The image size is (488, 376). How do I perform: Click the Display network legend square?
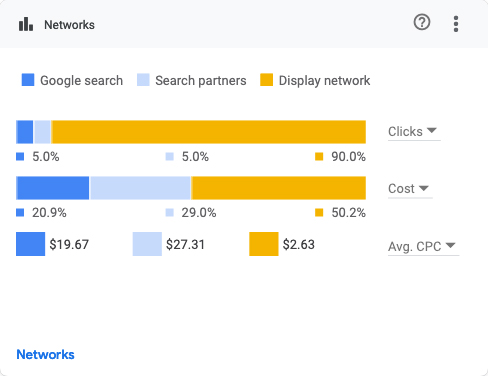266,80
